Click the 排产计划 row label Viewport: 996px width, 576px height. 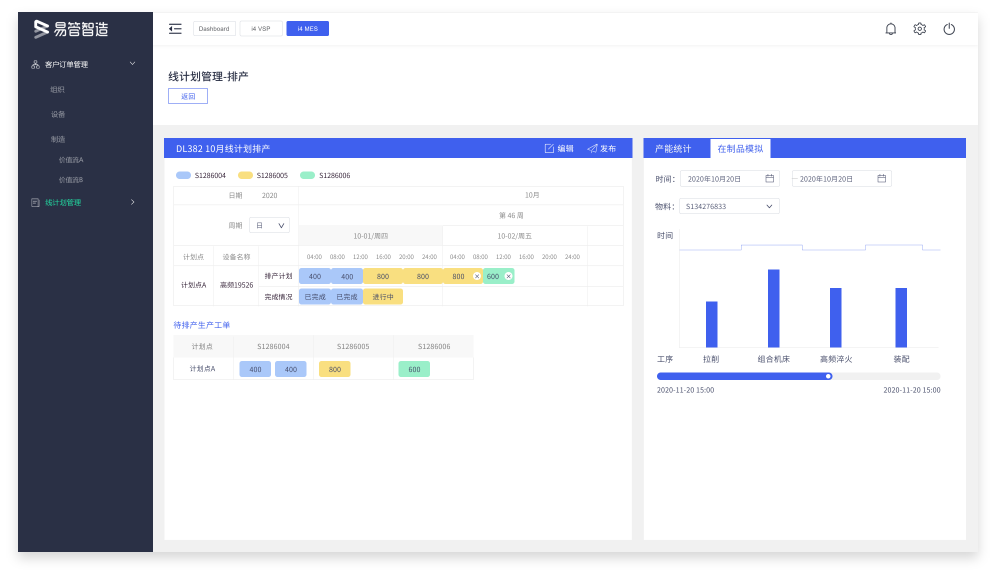(278, 276)
